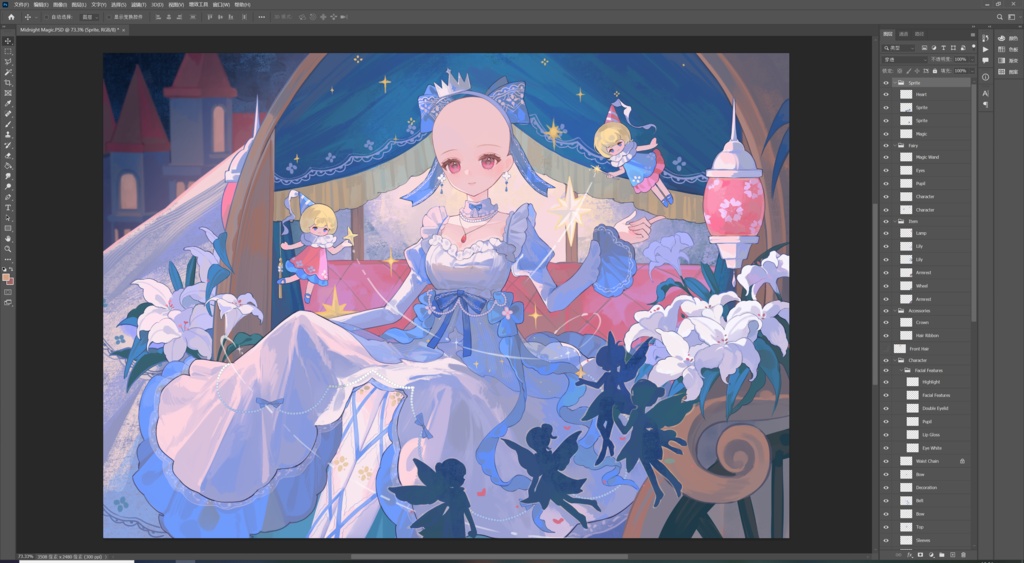Collapse the Facial Features group
1024x563 pixels.
point(901,370)
